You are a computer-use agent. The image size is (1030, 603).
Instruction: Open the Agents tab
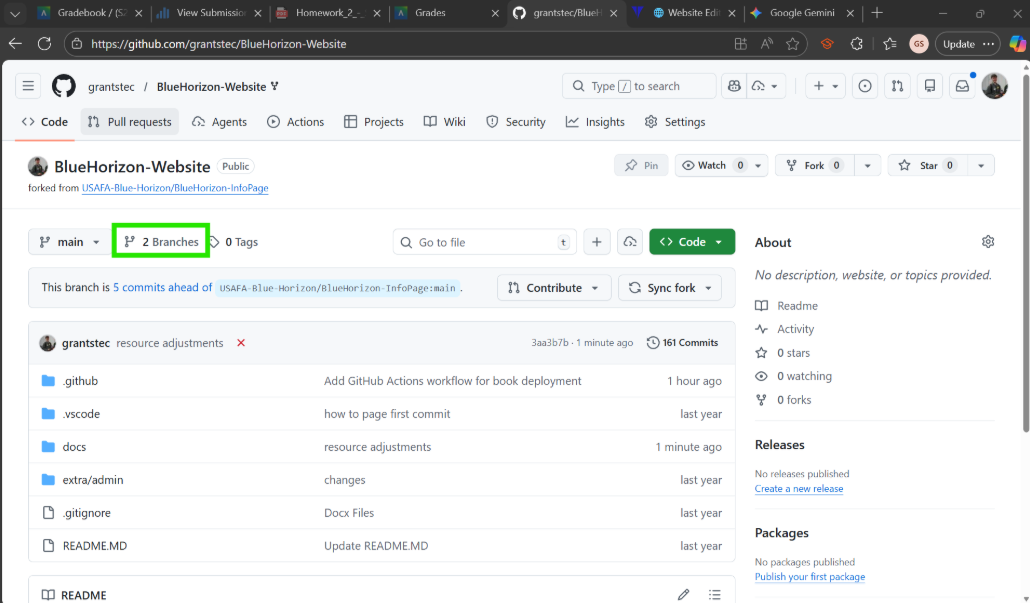(x=219, y=122)
